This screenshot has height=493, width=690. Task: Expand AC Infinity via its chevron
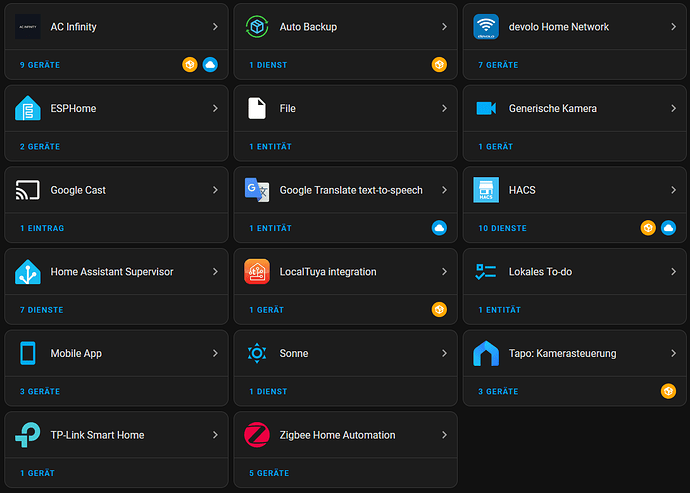pos(215,27)
